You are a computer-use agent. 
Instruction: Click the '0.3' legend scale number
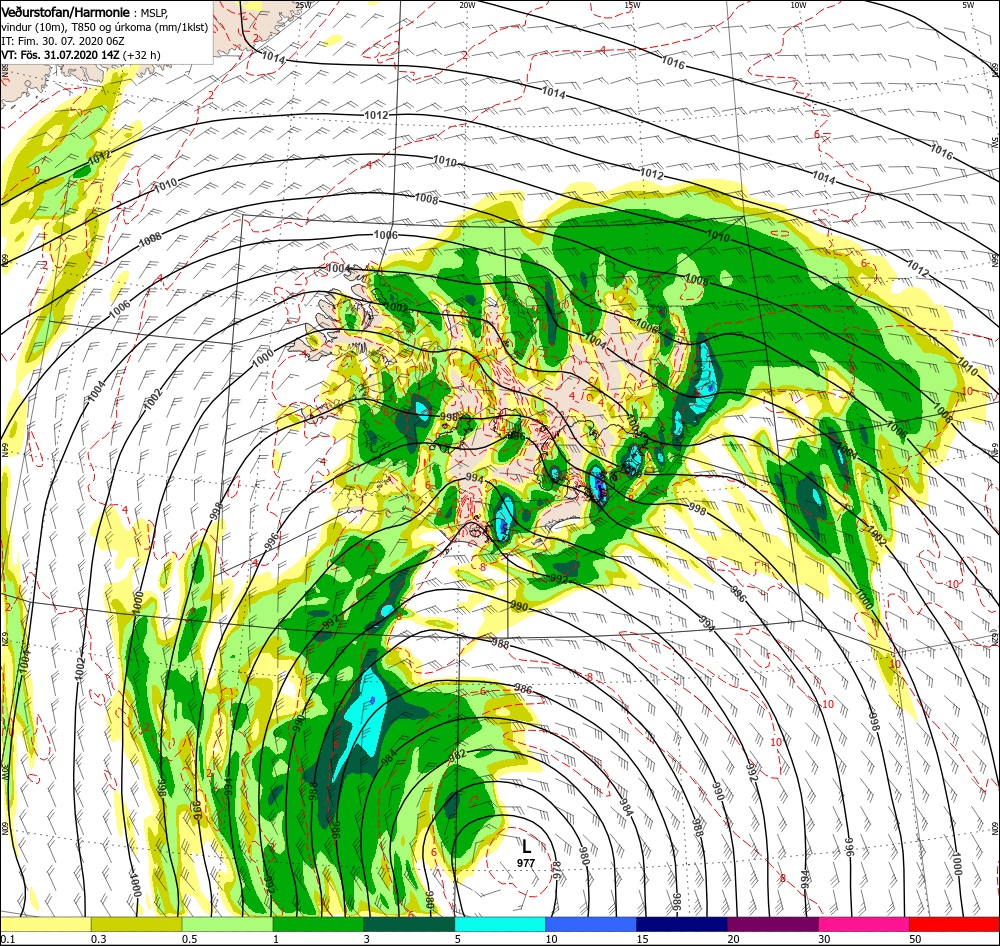98,939
